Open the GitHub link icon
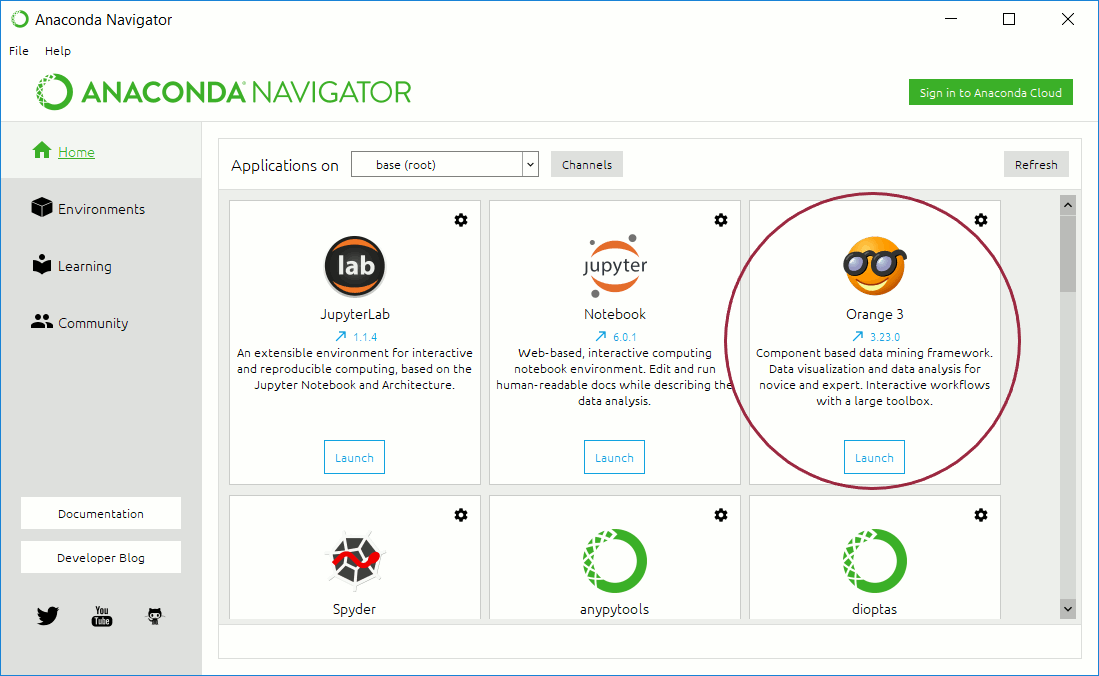This screenshot has height=676, width=1099. [x=154, y=616]
